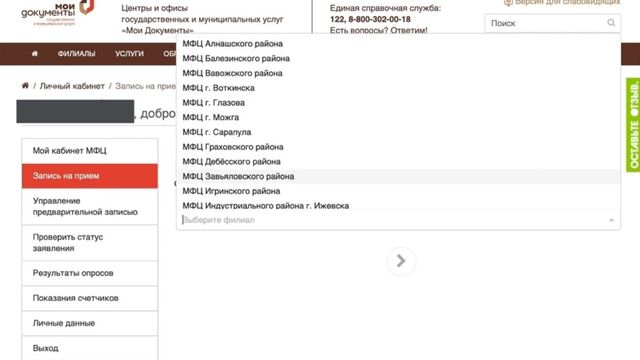The image size is (640, 360).
Task: Select МФЦ г. Глазова
Action: [x=399, y=102]
